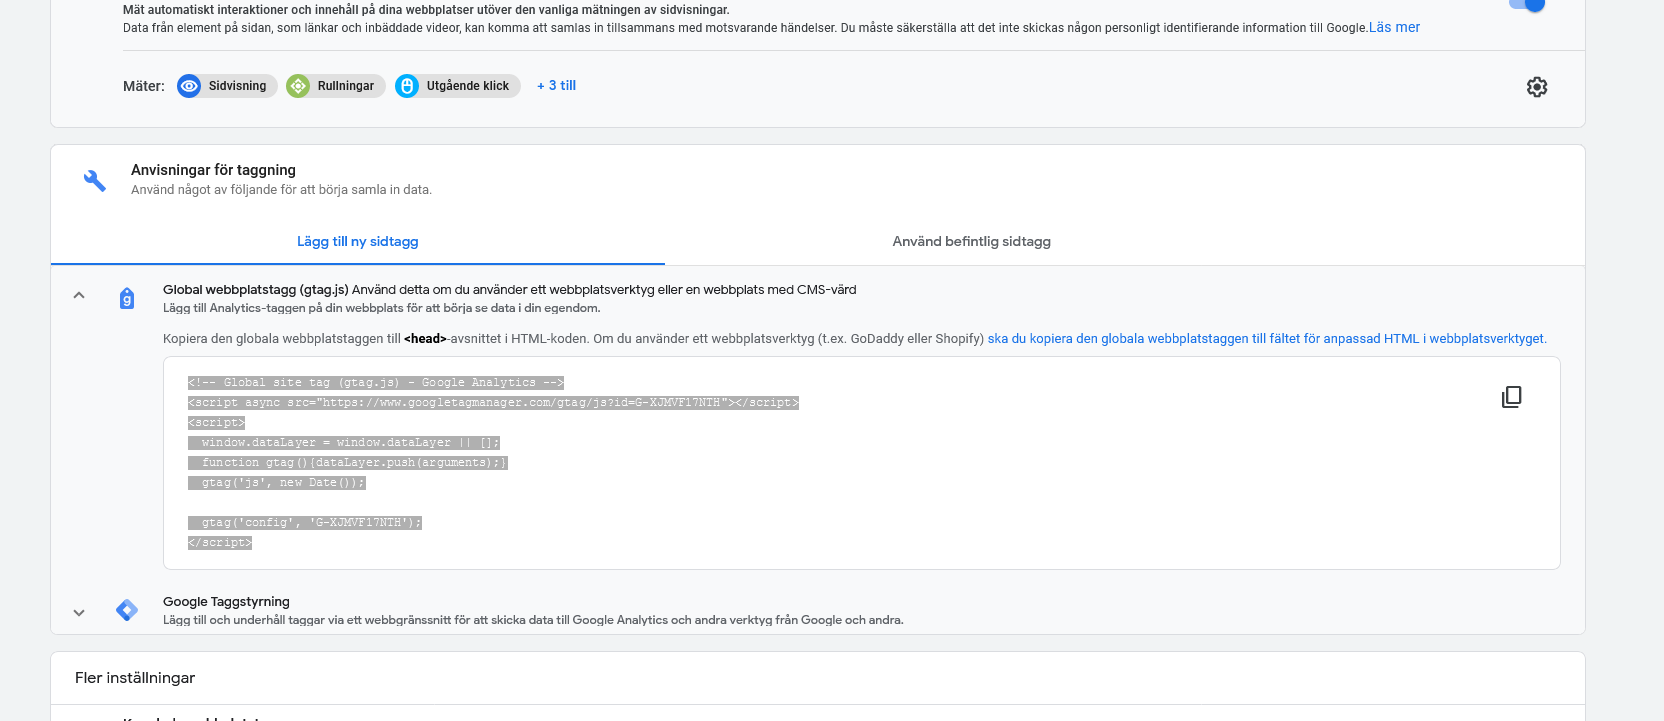Click the Fler inställningar heading
The height and width of the screenshot is (721, 1664).
pyautogui.click(x=135, y=678)
